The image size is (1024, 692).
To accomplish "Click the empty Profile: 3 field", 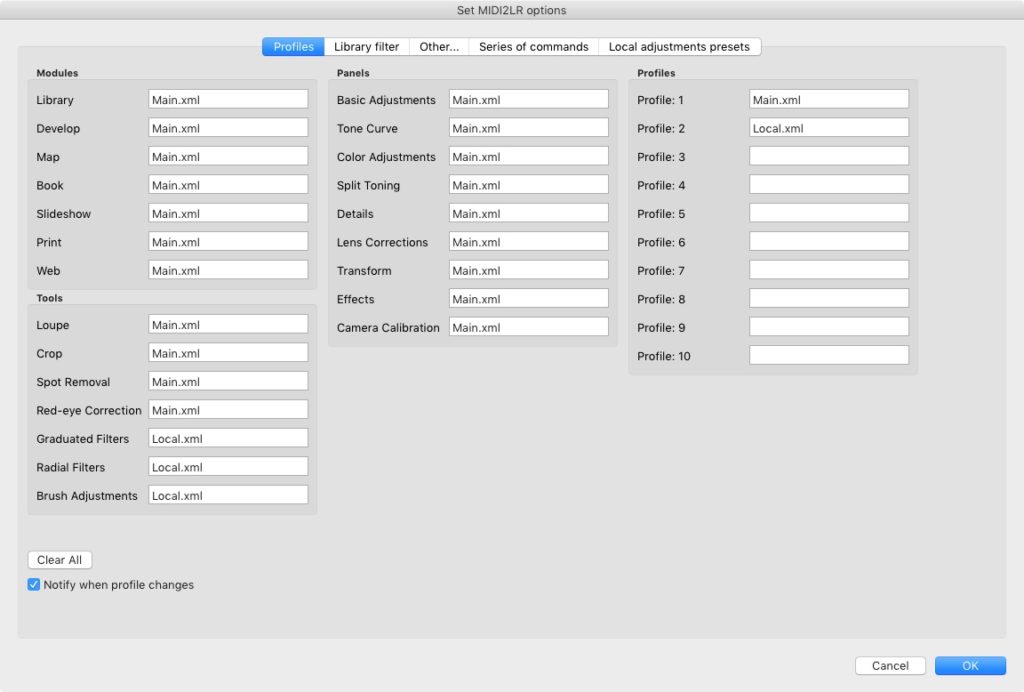I will coord(828,157).
